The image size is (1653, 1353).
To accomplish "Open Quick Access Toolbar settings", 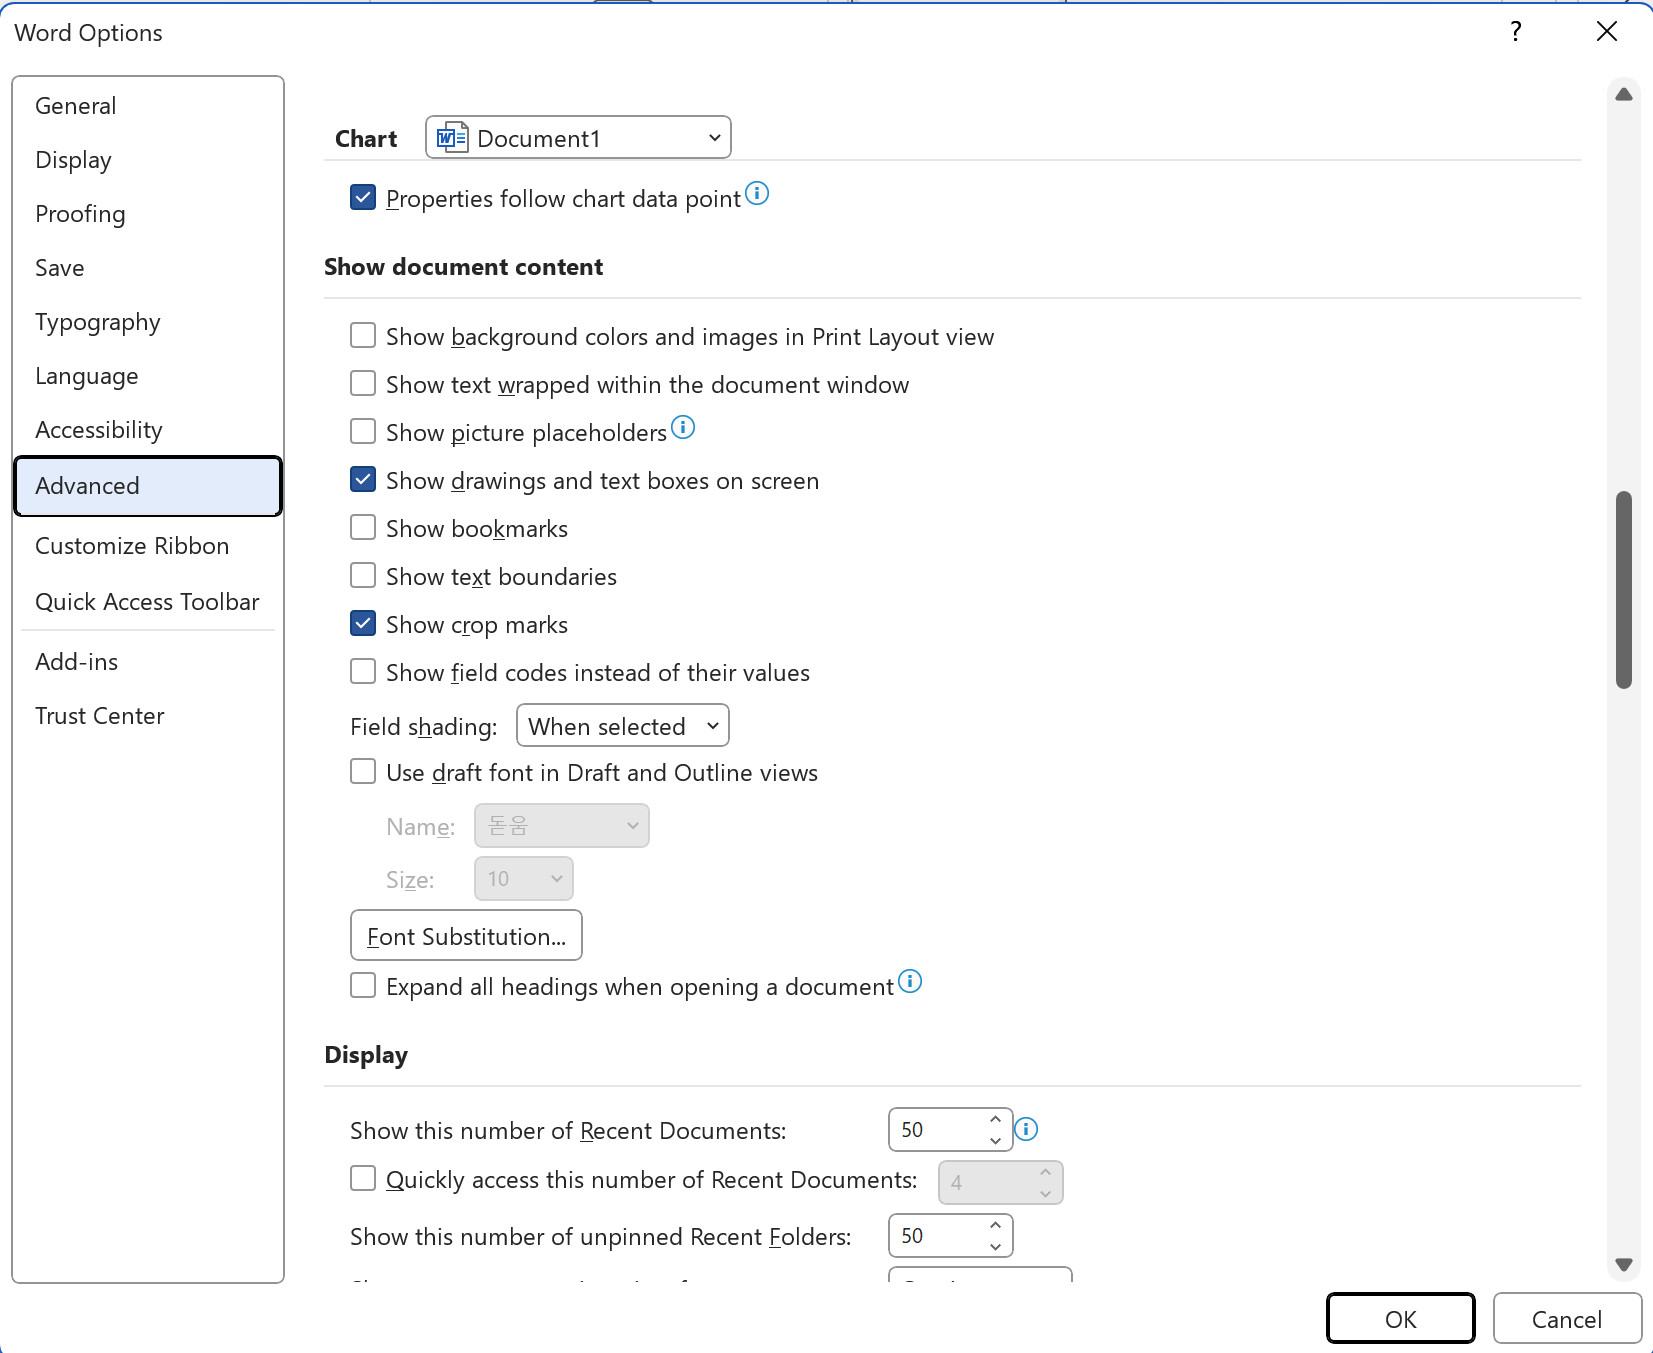I will 148,602.
